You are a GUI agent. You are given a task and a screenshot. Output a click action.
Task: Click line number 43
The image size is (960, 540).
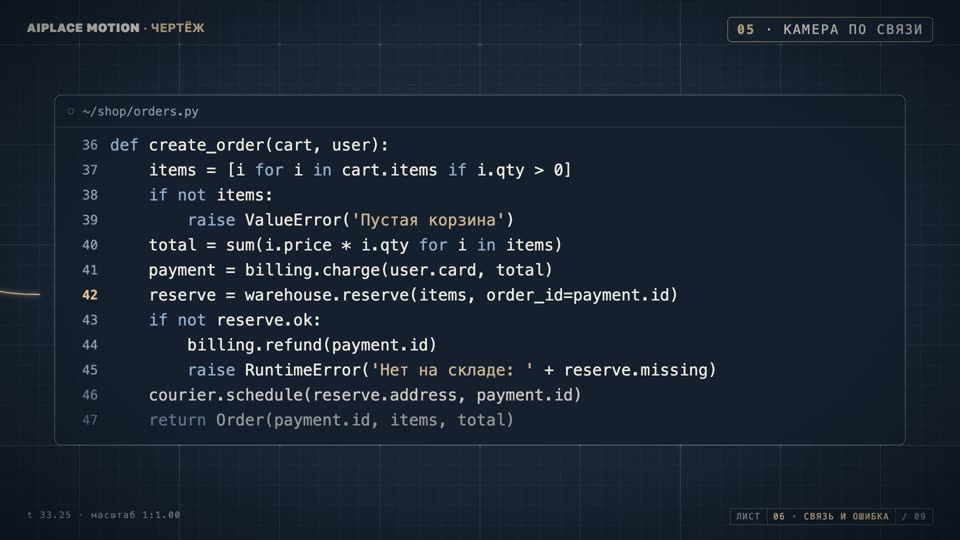(x=90, y=320)
